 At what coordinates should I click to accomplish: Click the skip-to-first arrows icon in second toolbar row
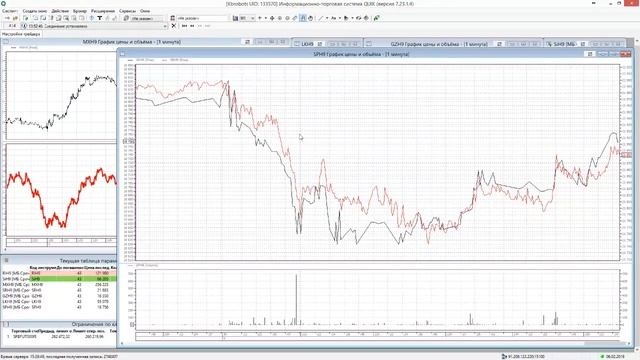184,26
